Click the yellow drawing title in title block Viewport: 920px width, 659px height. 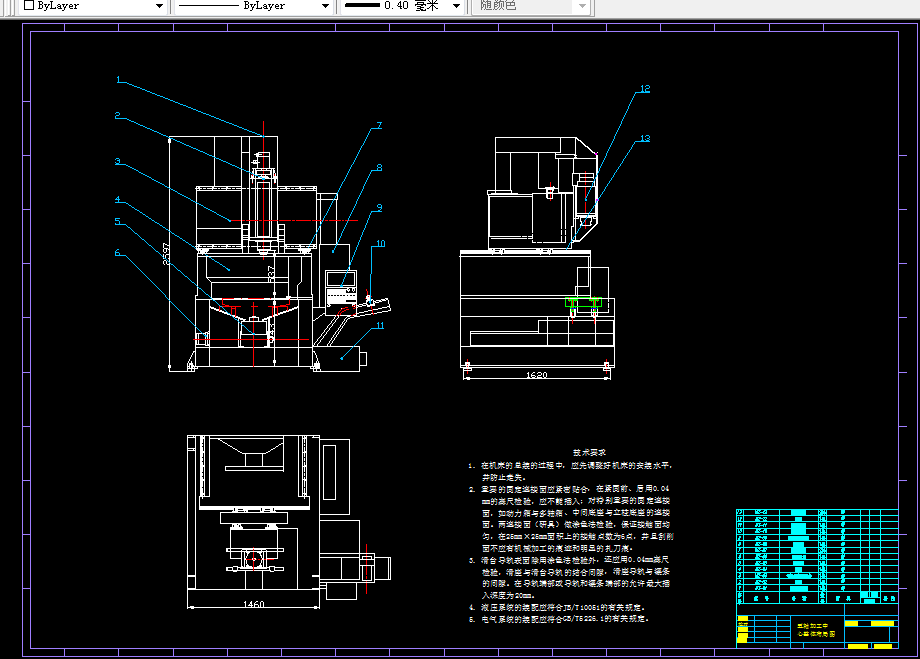coord(816,630)
